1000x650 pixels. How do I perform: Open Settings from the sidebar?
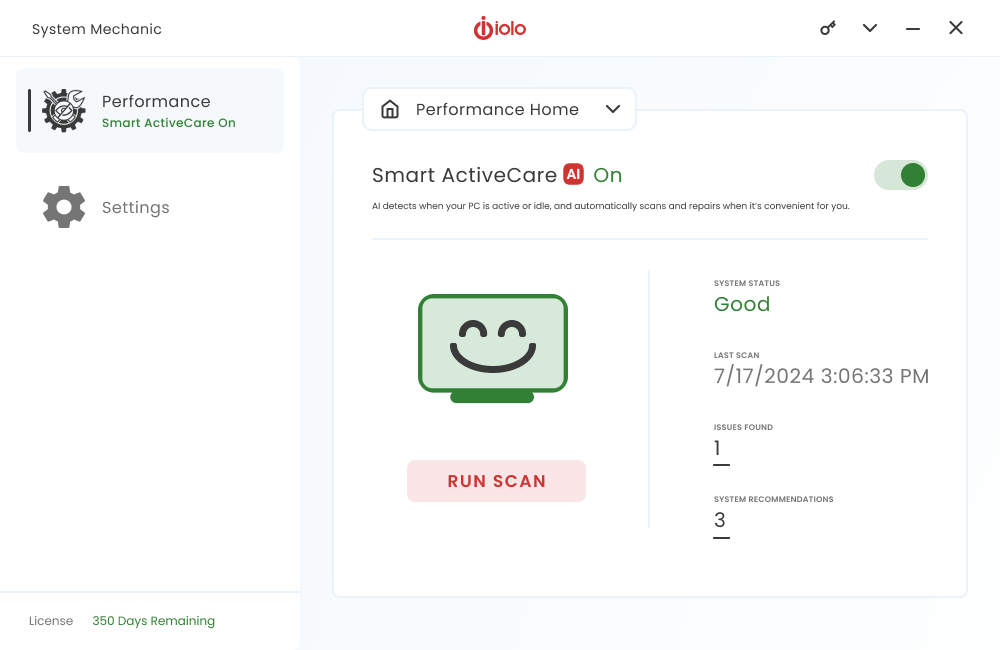[136, 208]
